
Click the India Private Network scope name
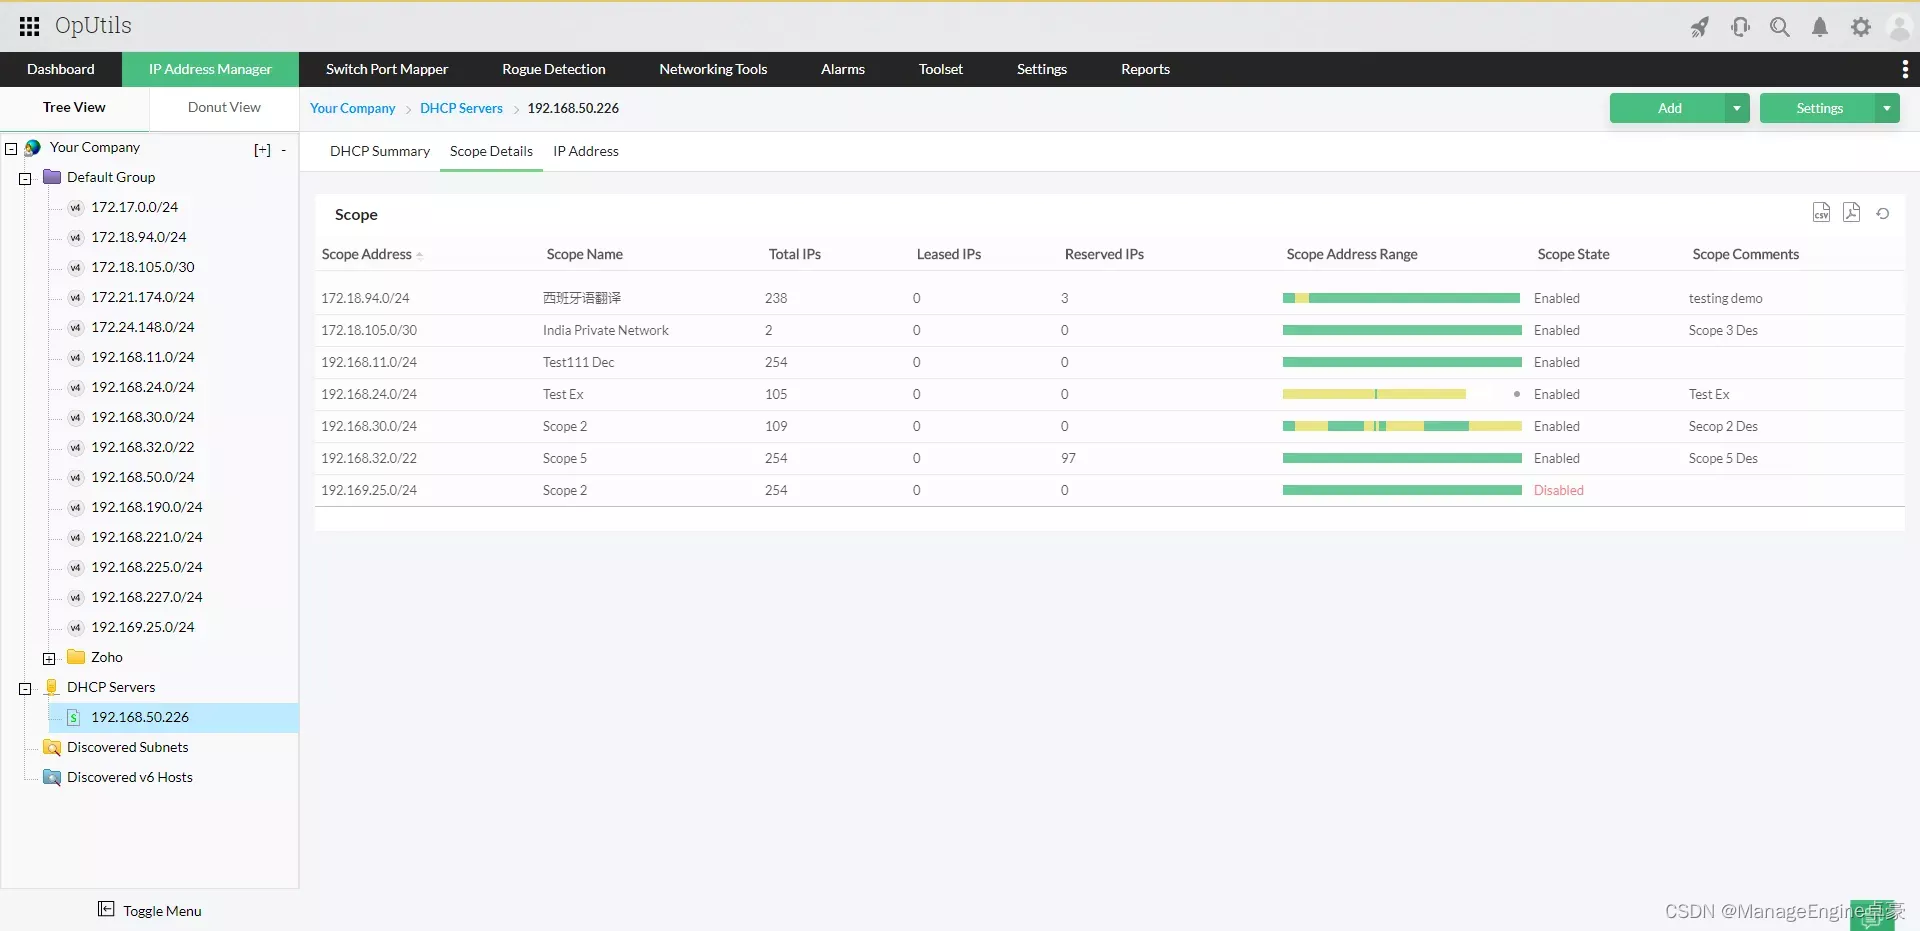(x=606, y=330)
